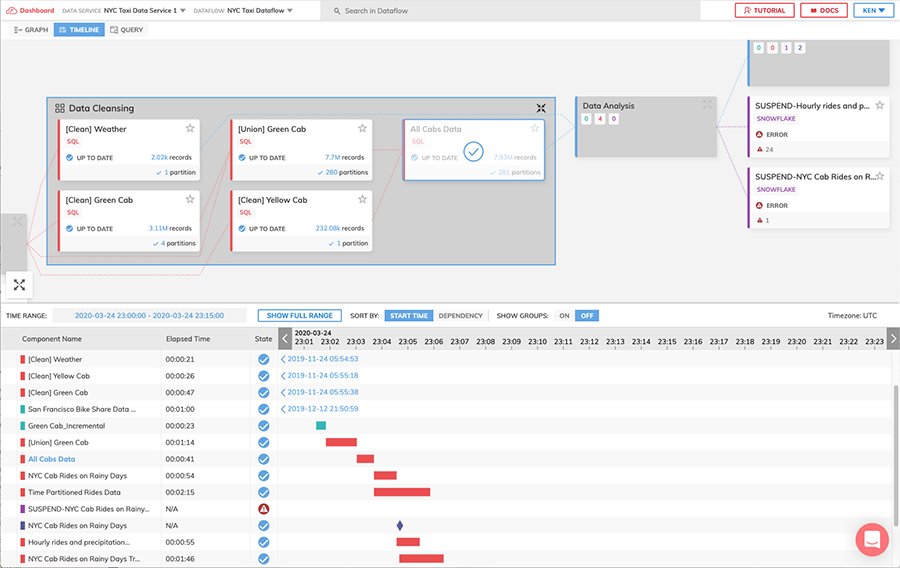Click the fullscreen expand icon on canvas
The height and width of the screenshot is (568, 900).
pos(20,285)
